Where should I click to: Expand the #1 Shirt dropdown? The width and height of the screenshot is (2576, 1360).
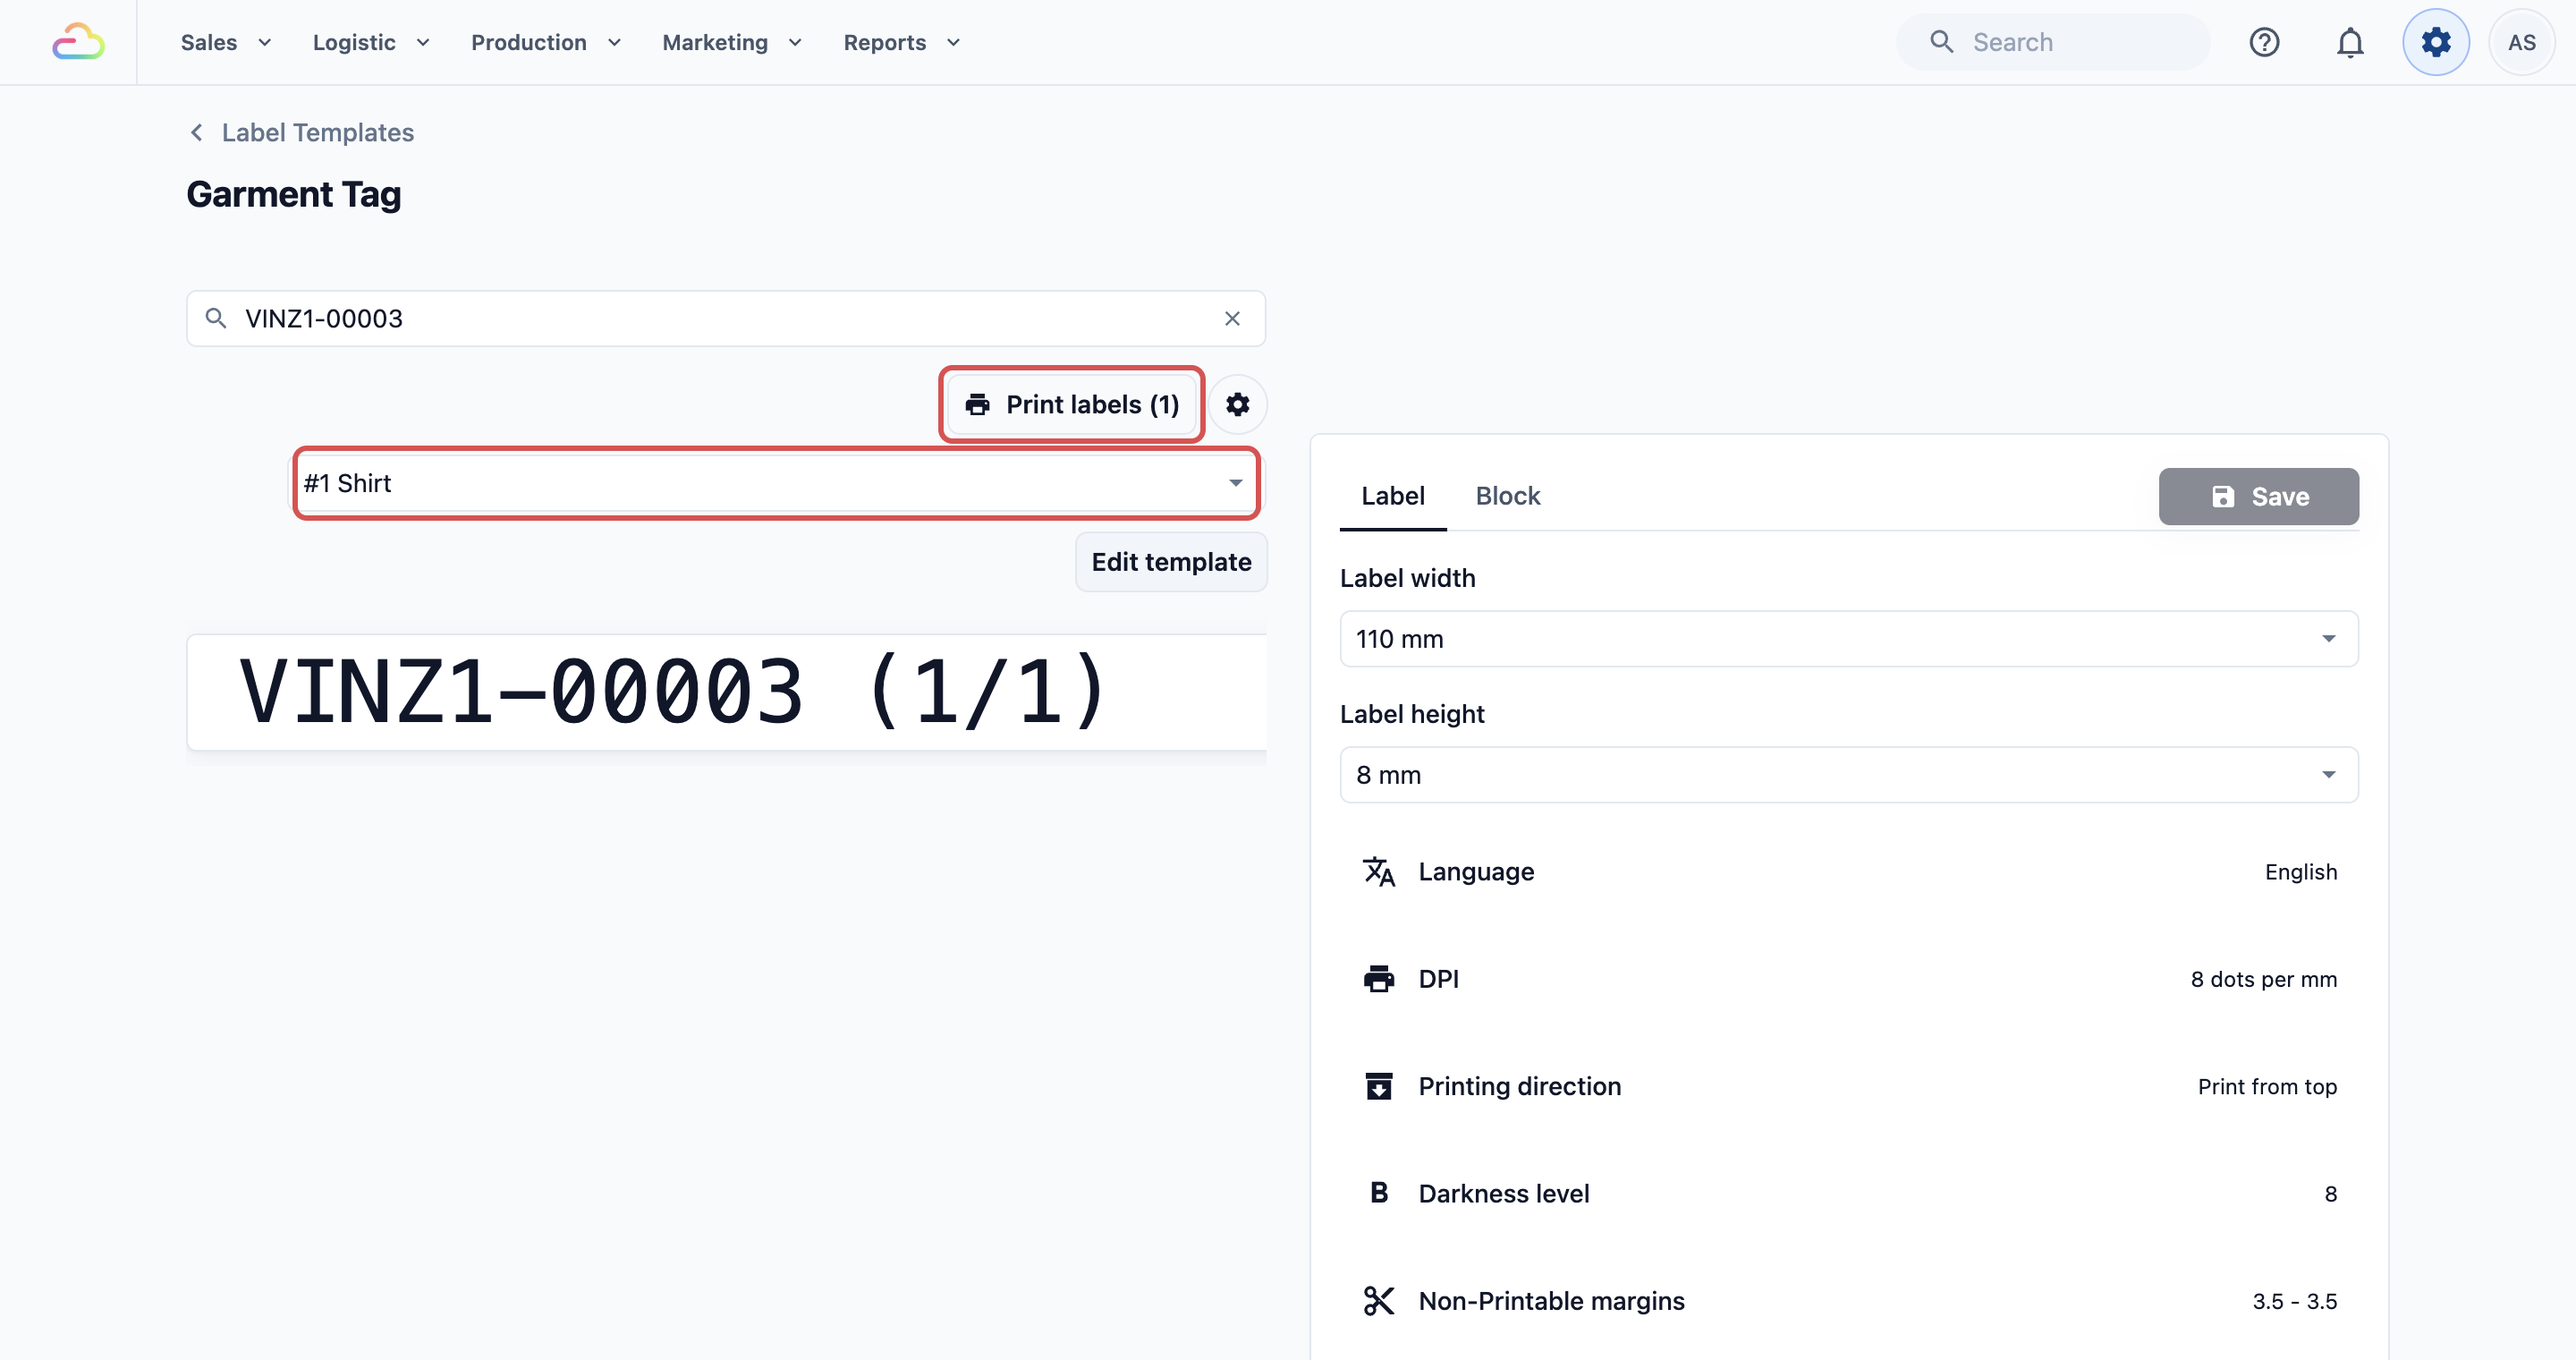pos(776,483)
